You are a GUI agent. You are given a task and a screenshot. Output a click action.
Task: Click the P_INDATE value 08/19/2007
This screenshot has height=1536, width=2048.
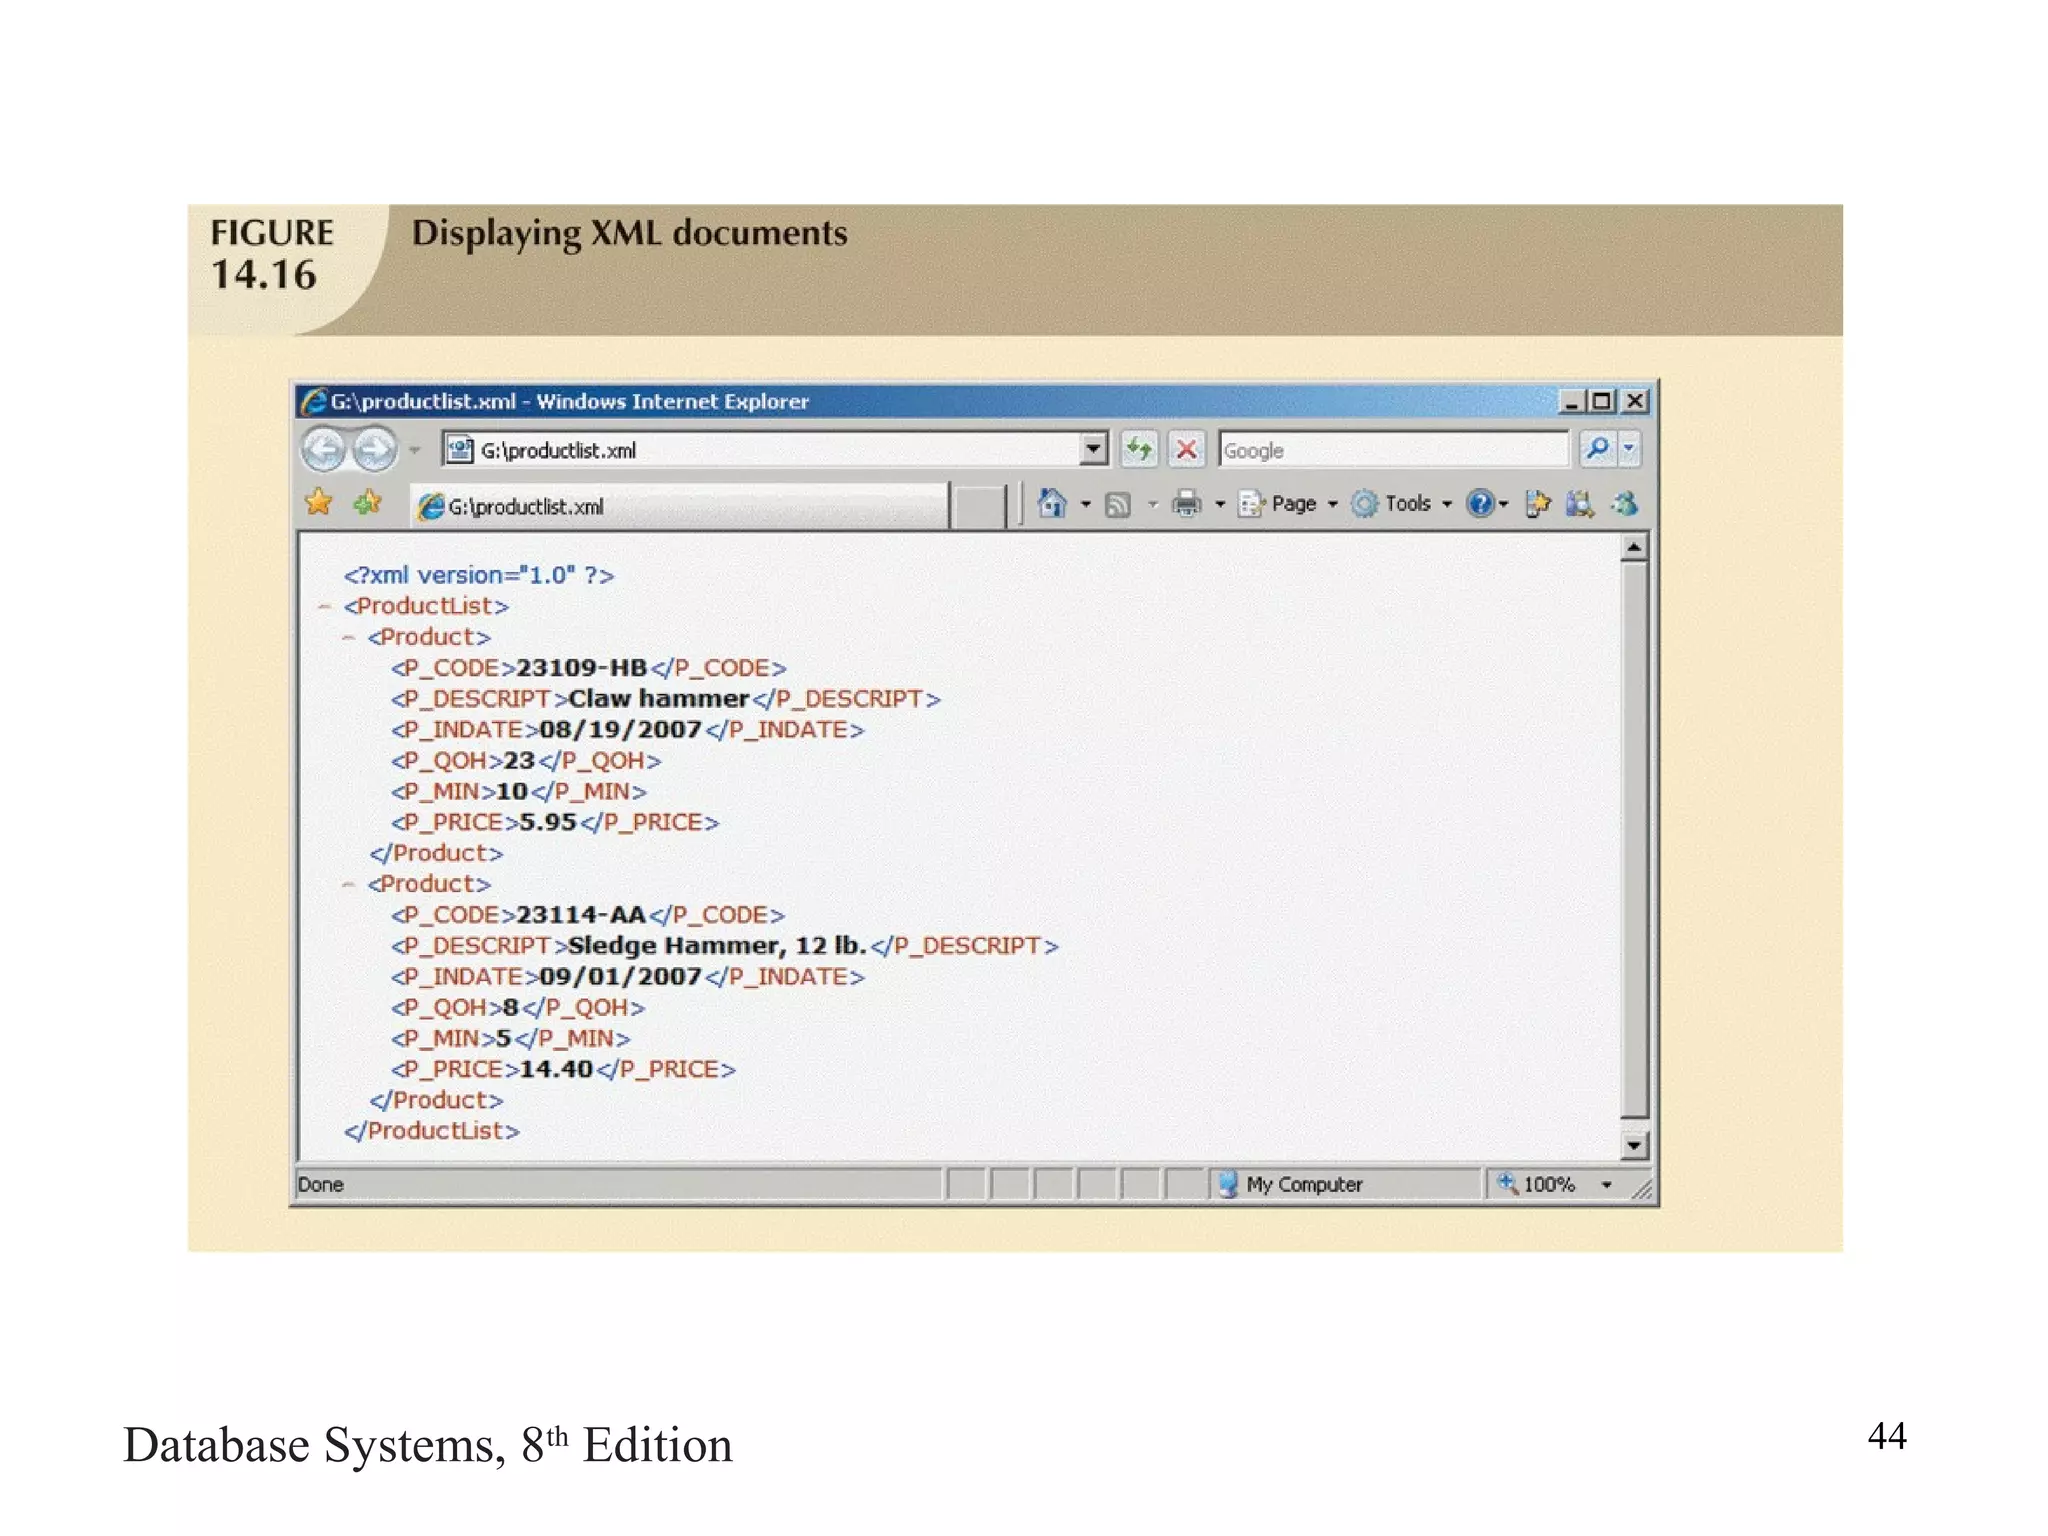[620, 729]
